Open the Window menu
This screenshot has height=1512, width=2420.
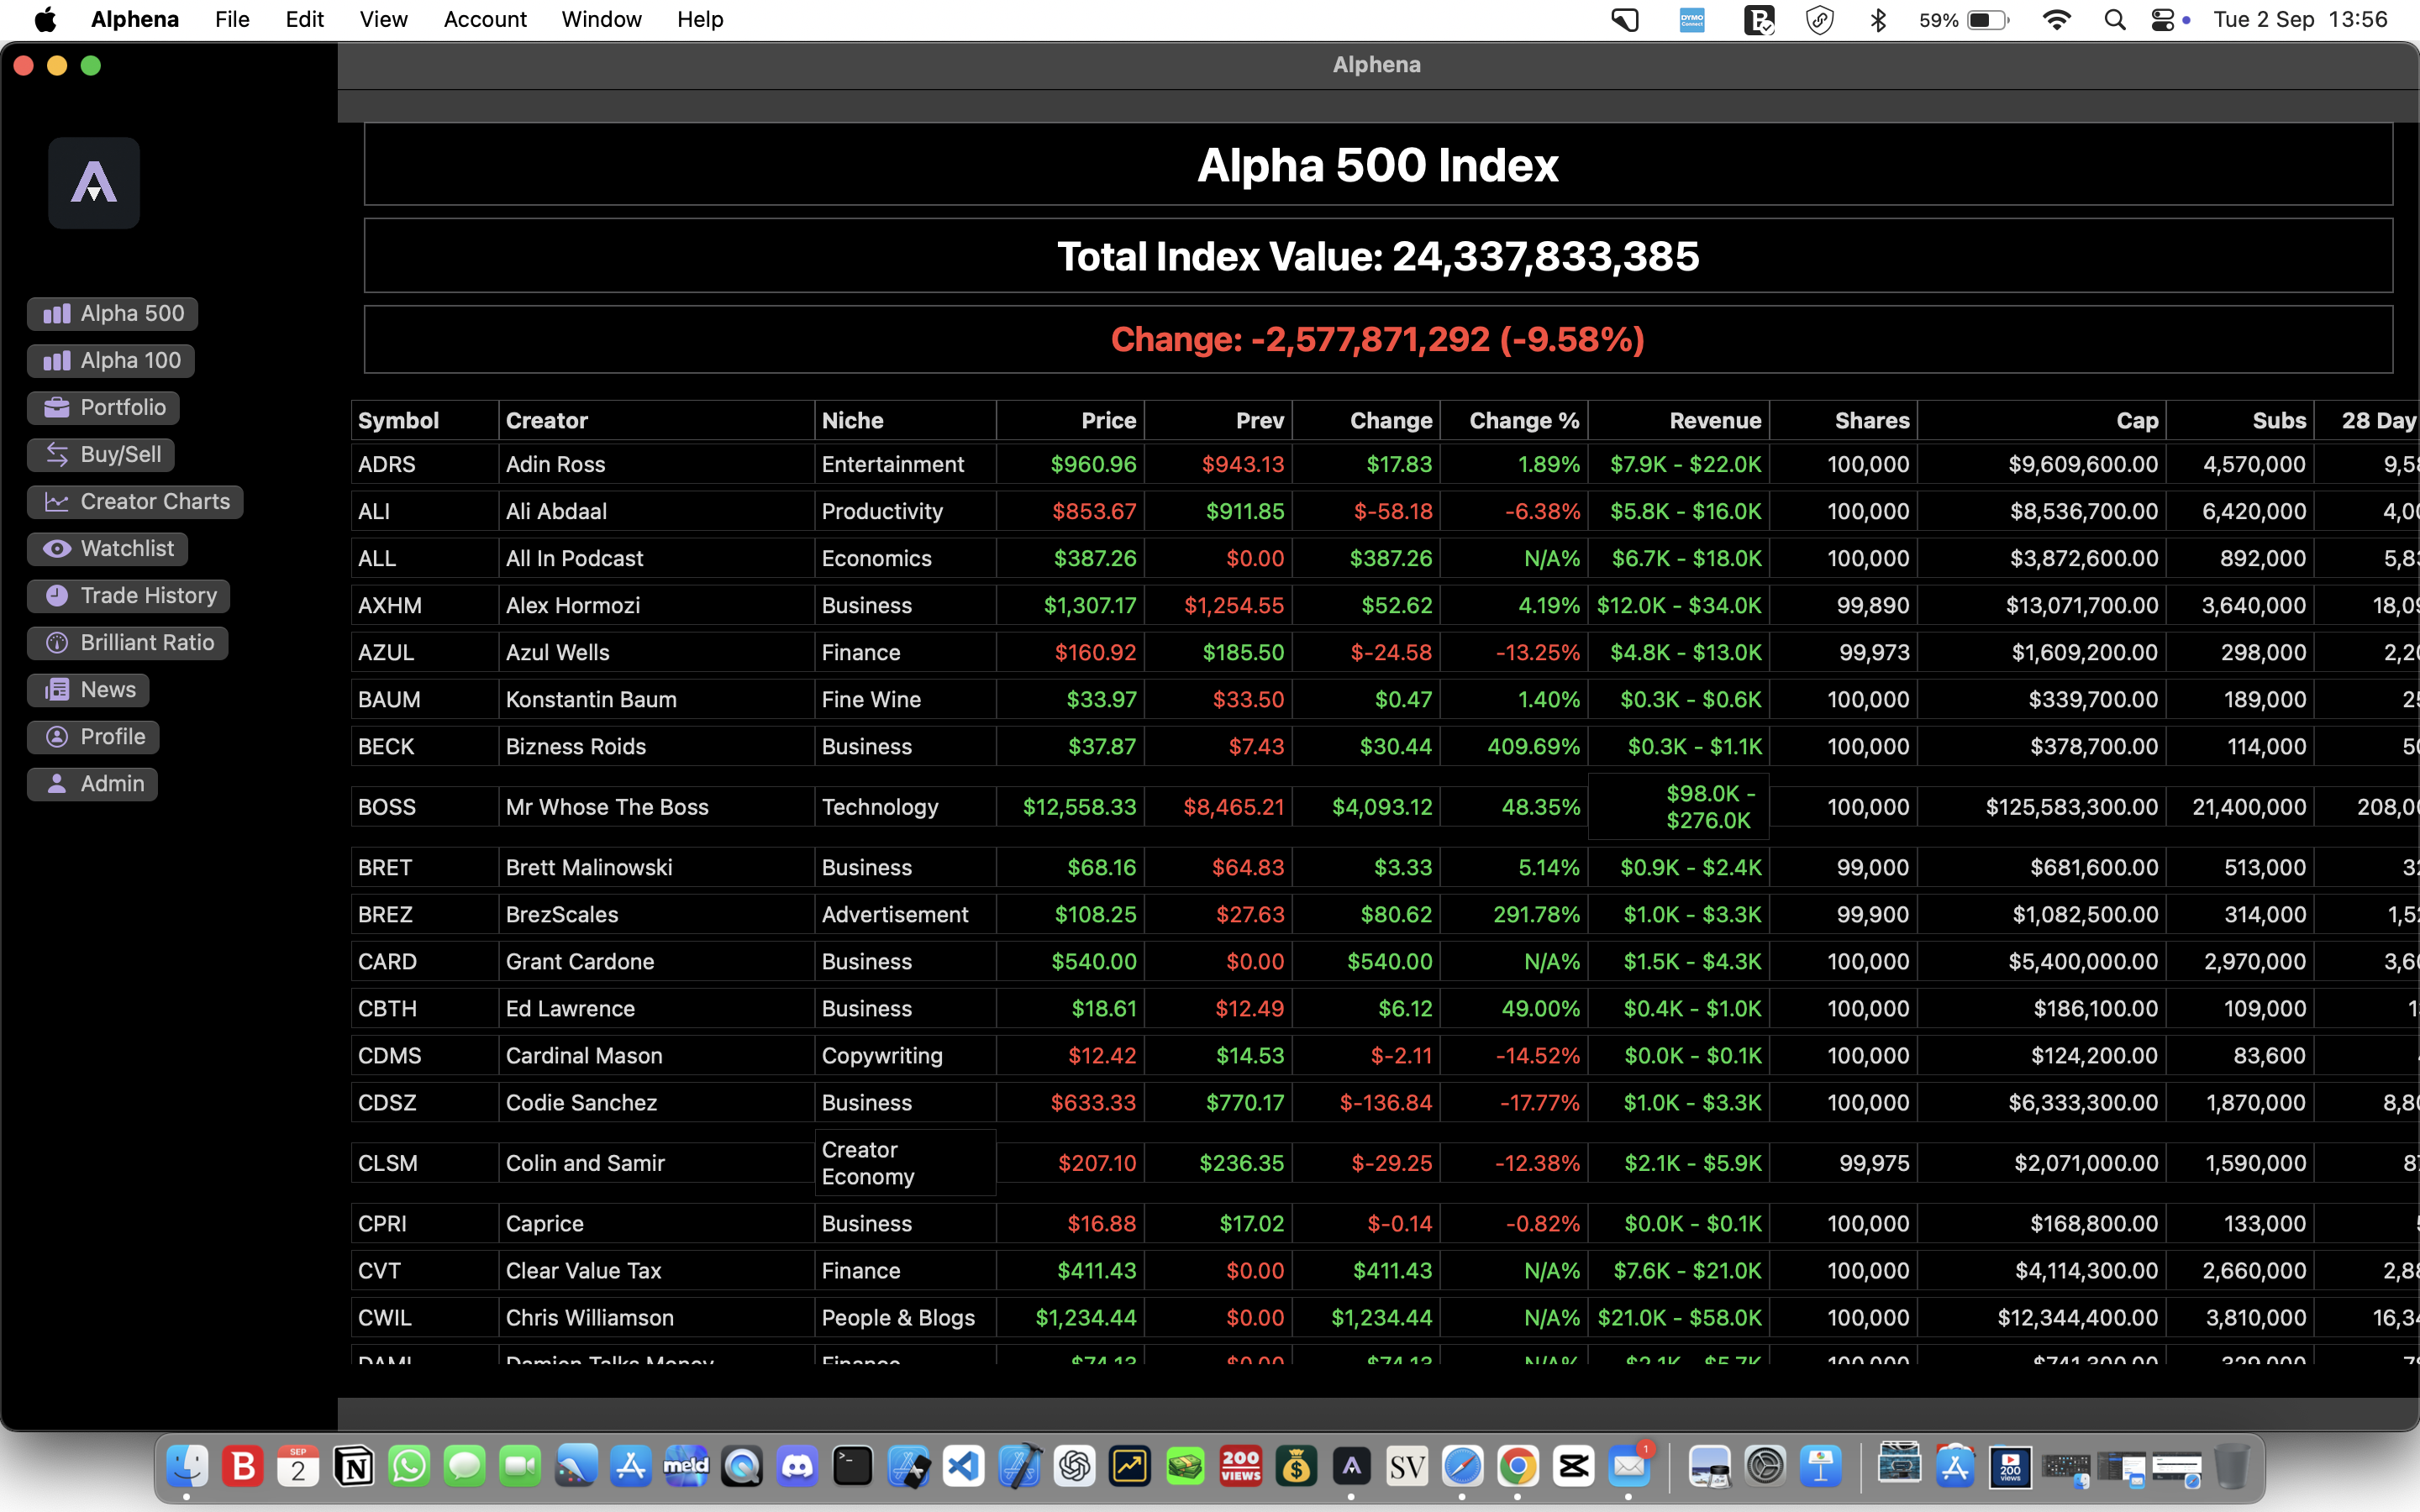(601, 20)
